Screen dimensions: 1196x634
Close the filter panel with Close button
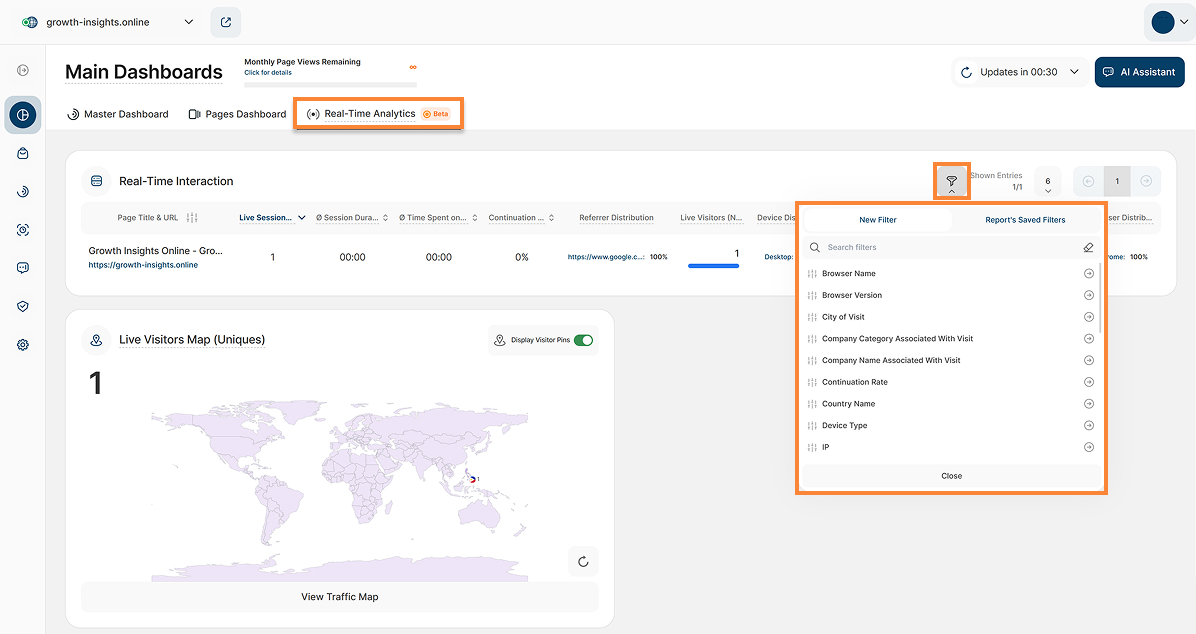(951, 476)
